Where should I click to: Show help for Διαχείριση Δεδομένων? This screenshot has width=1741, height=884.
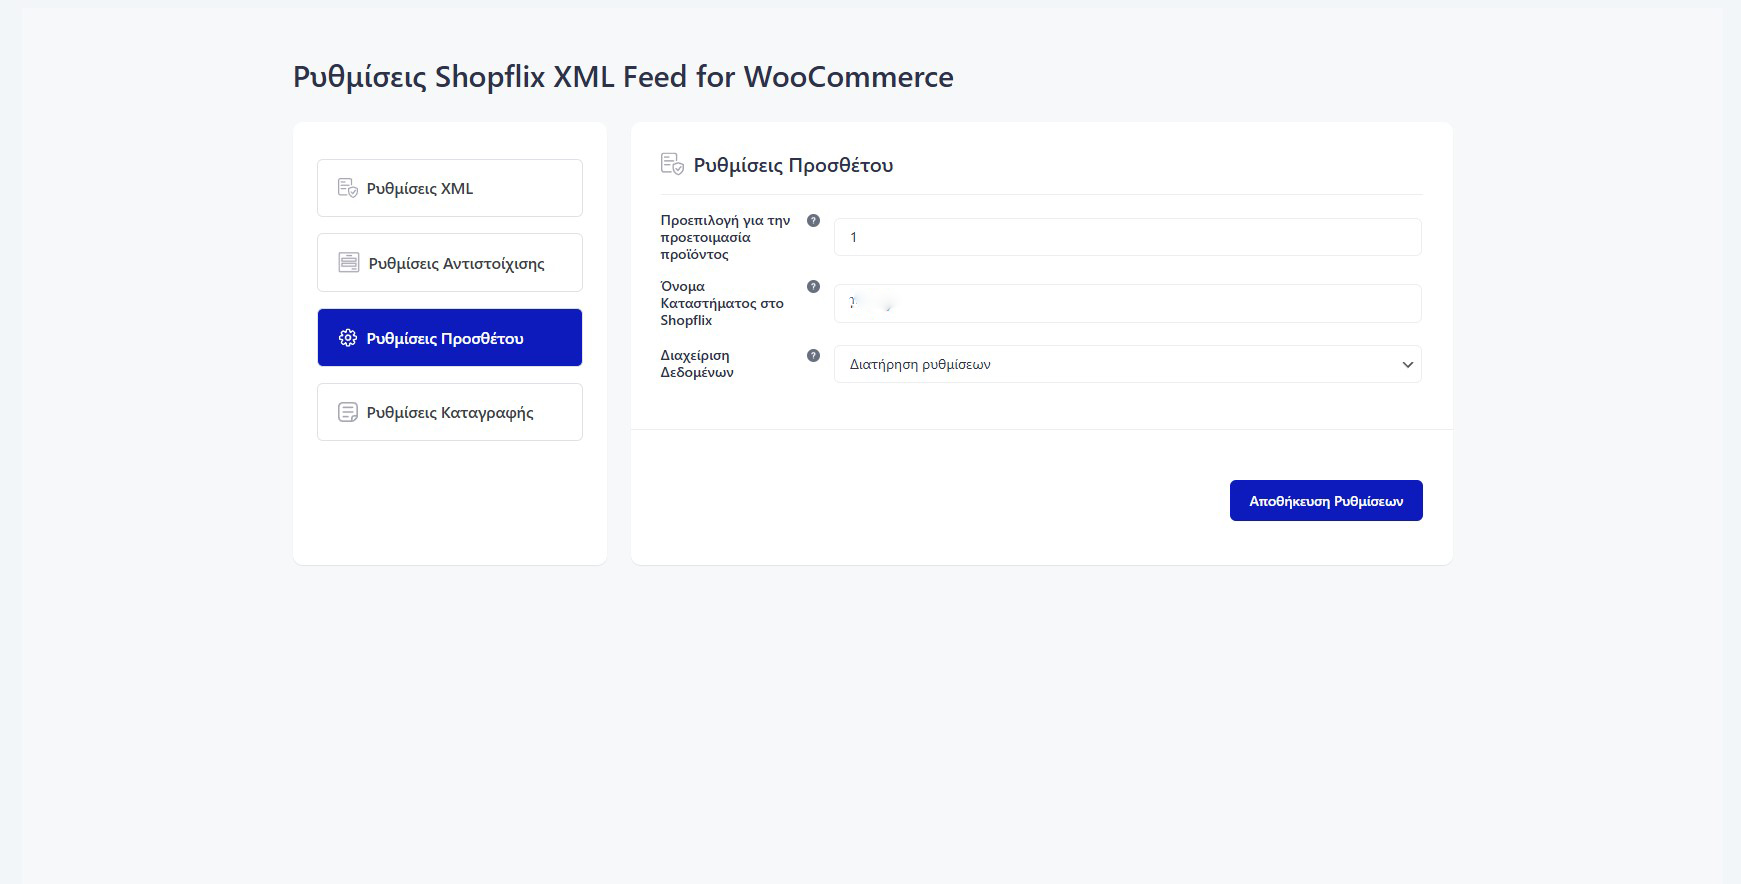pyautogui.click(x=813, y=356)
